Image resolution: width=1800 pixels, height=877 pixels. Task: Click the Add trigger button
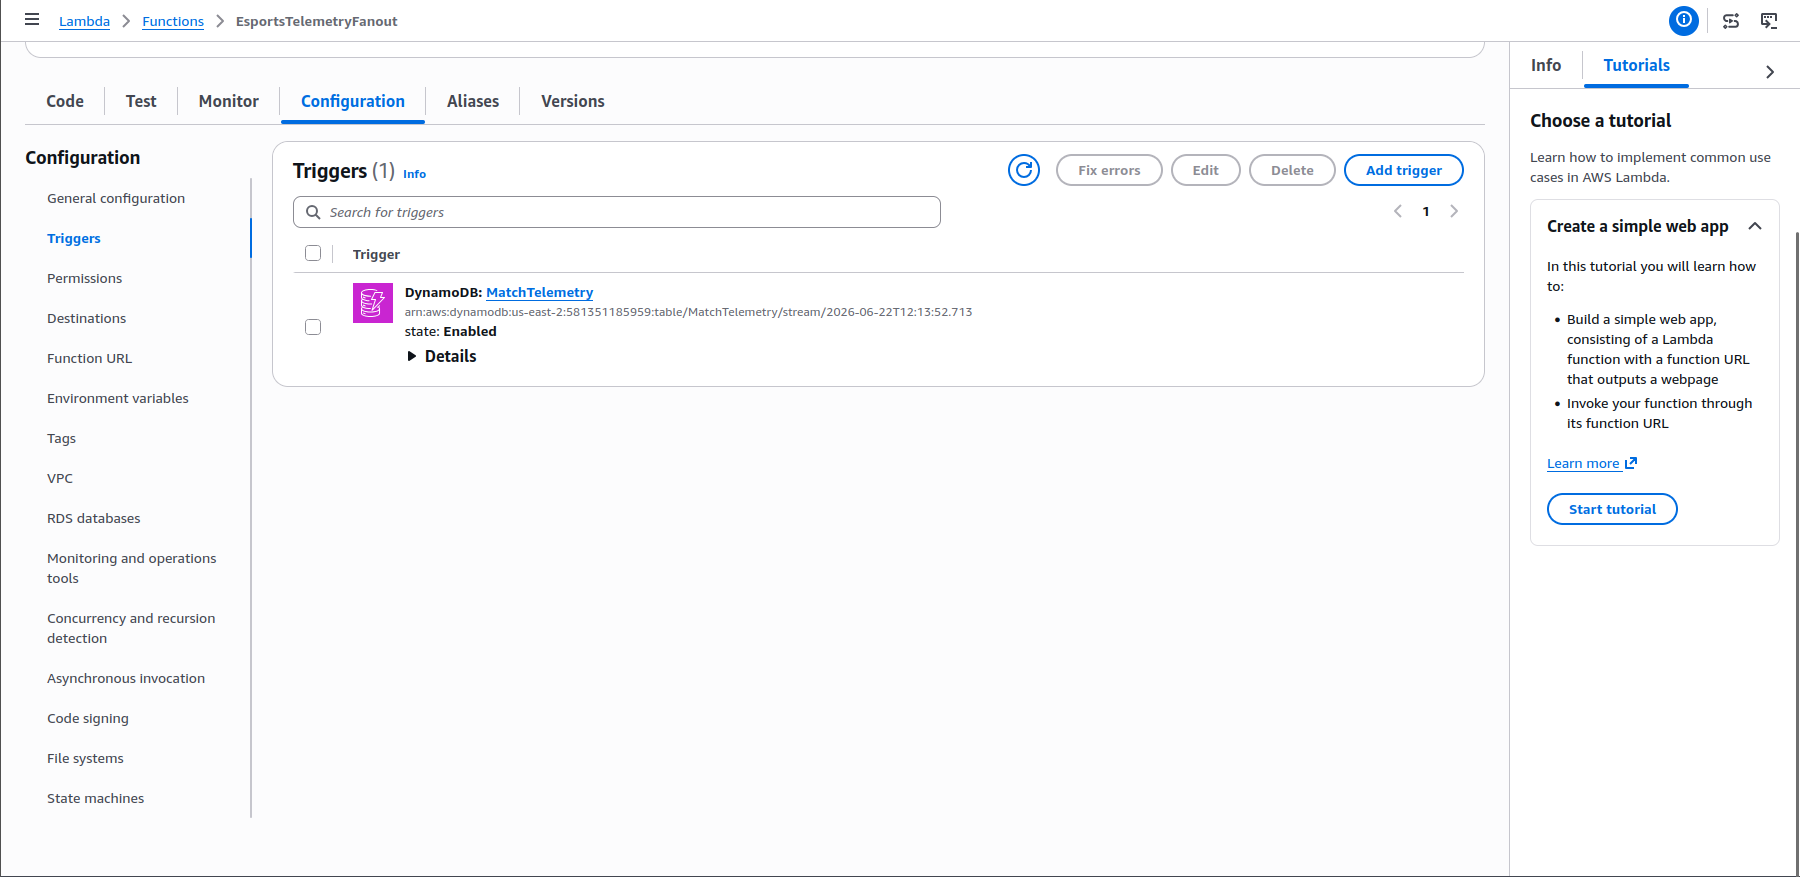coord(1404,170)
